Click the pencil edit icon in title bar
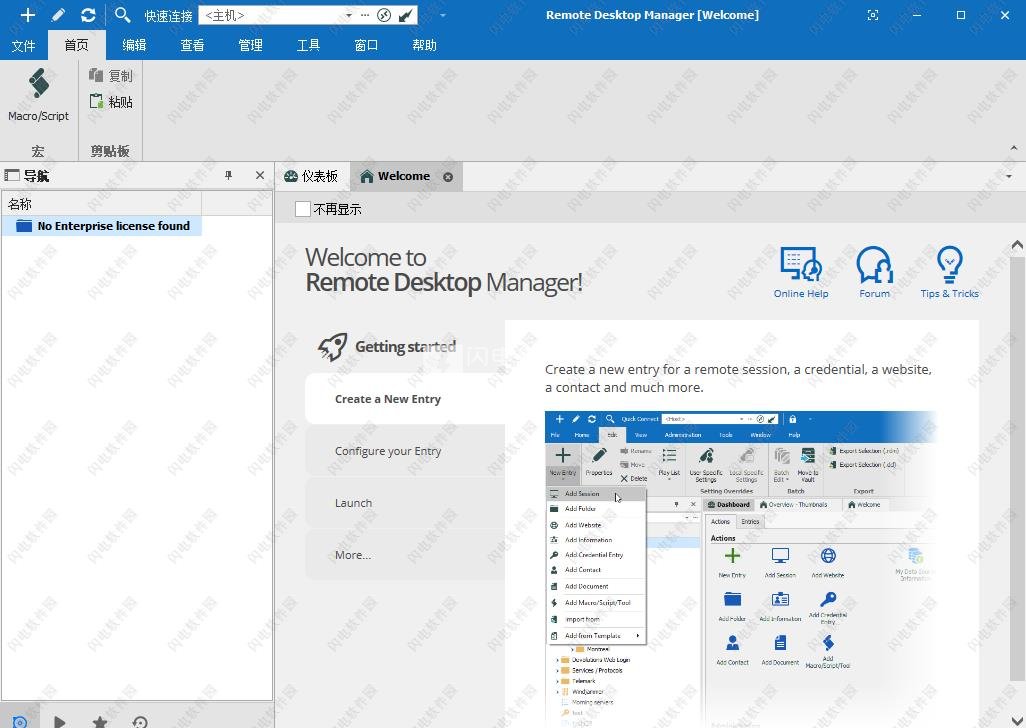Viewport: 1026px width, 728px height. (58, 14)
